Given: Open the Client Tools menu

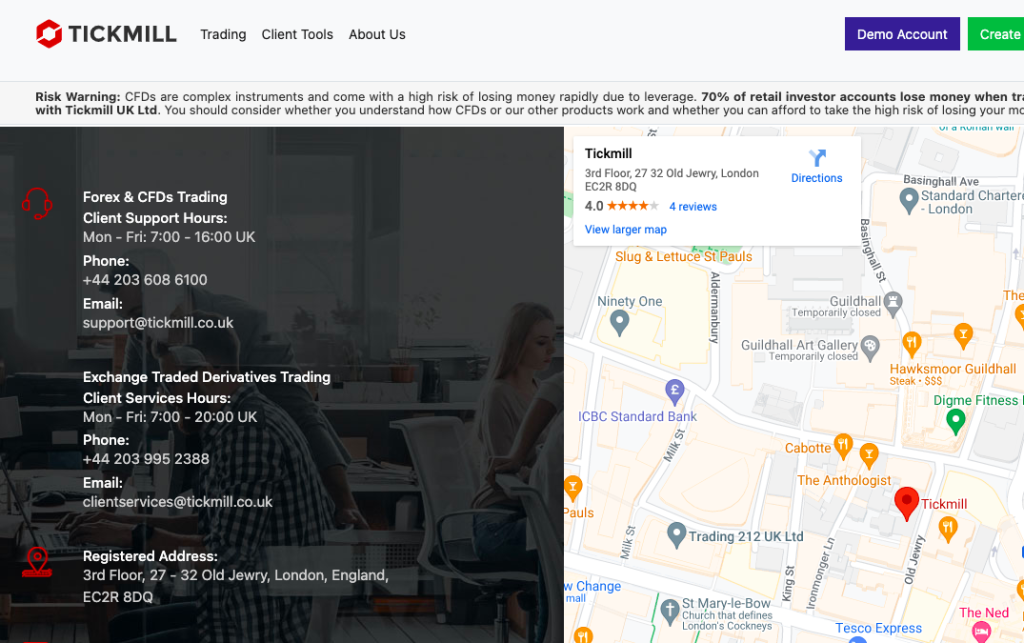Looking at the screenshot, I should (297, 34).
